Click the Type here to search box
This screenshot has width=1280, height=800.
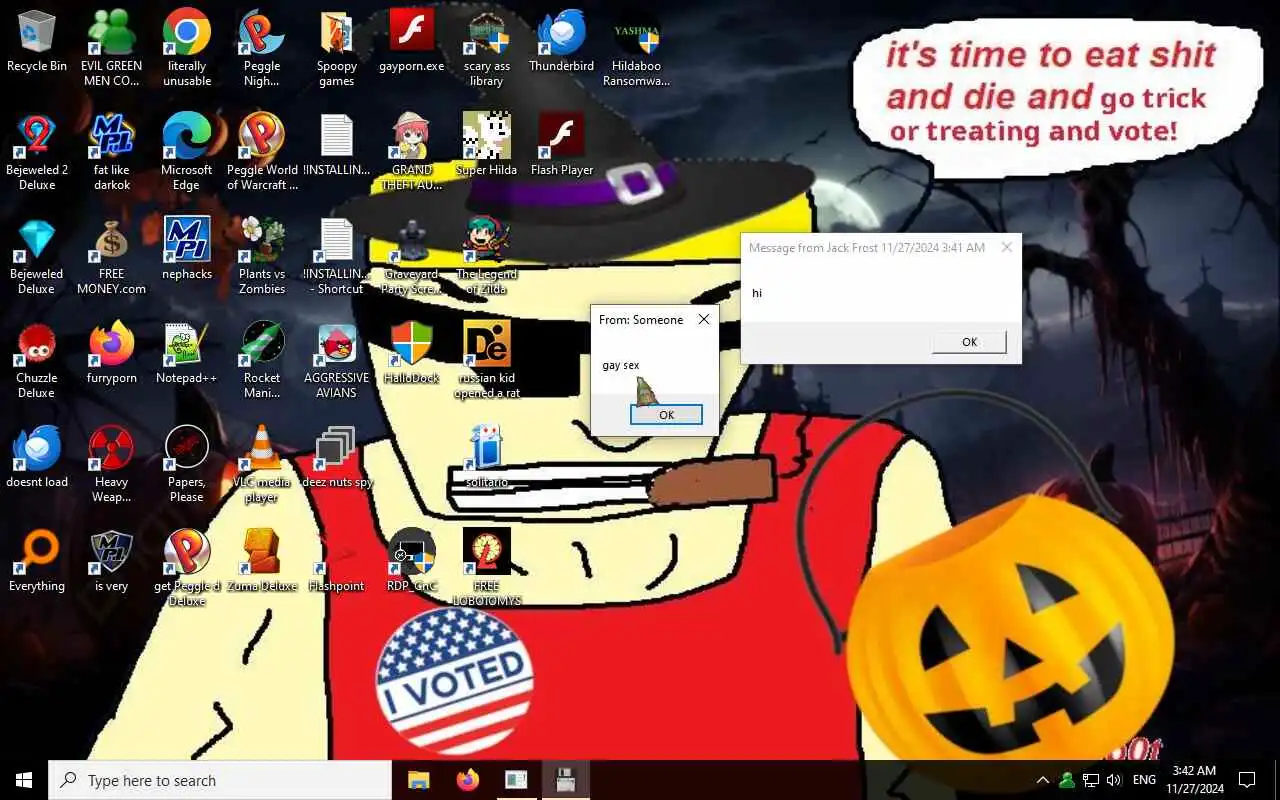220,780
